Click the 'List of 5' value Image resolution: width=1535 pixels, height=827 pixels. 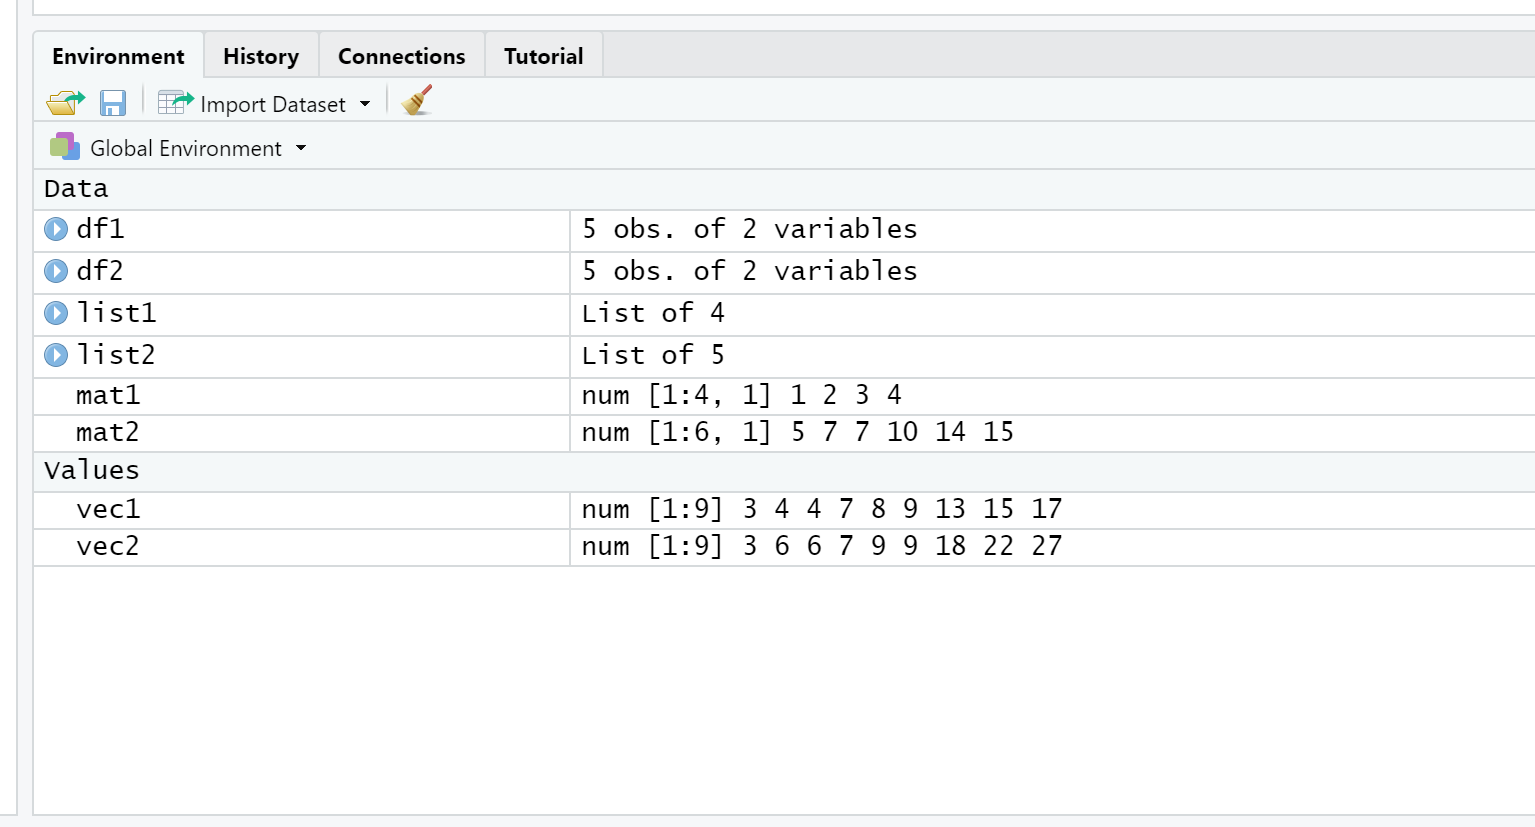[653, 355]
